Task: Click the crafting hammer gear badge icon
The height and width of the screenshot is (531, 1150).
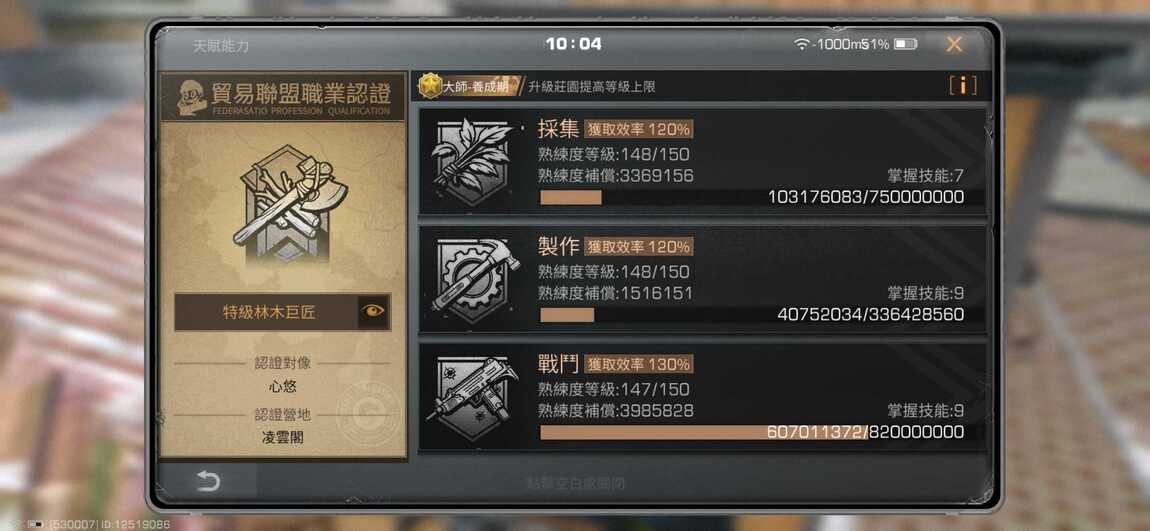Action: pyautogui.click(x=475, y=279)
